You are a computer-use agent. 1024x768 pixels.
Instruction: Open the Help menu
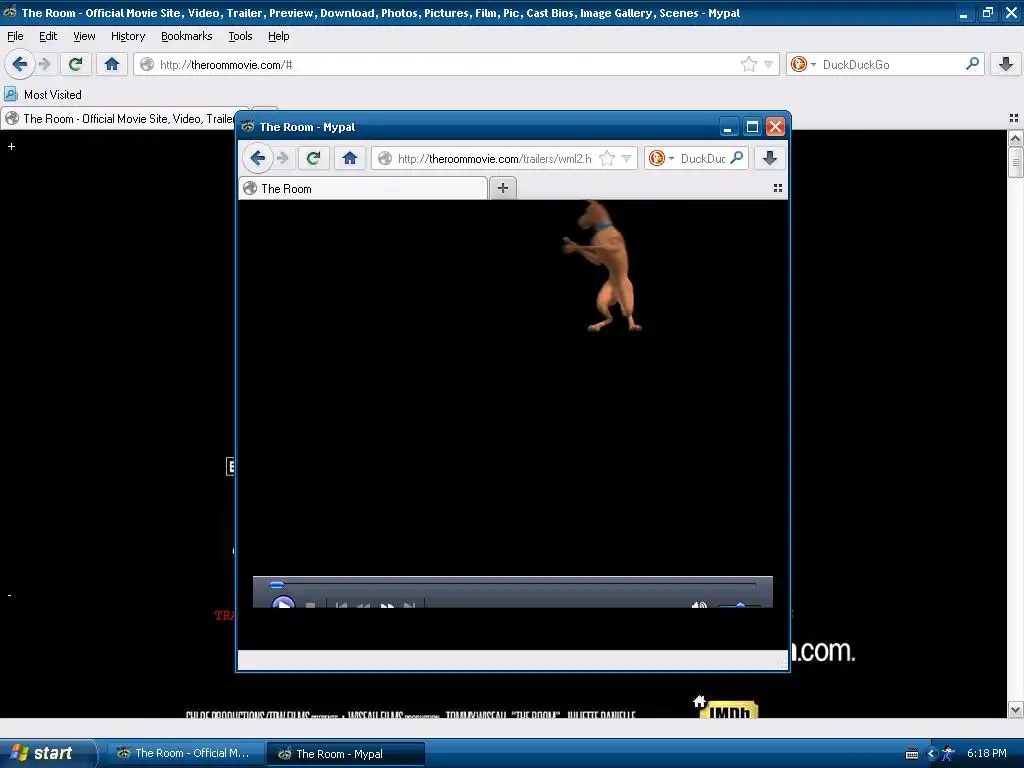point(278,36)
